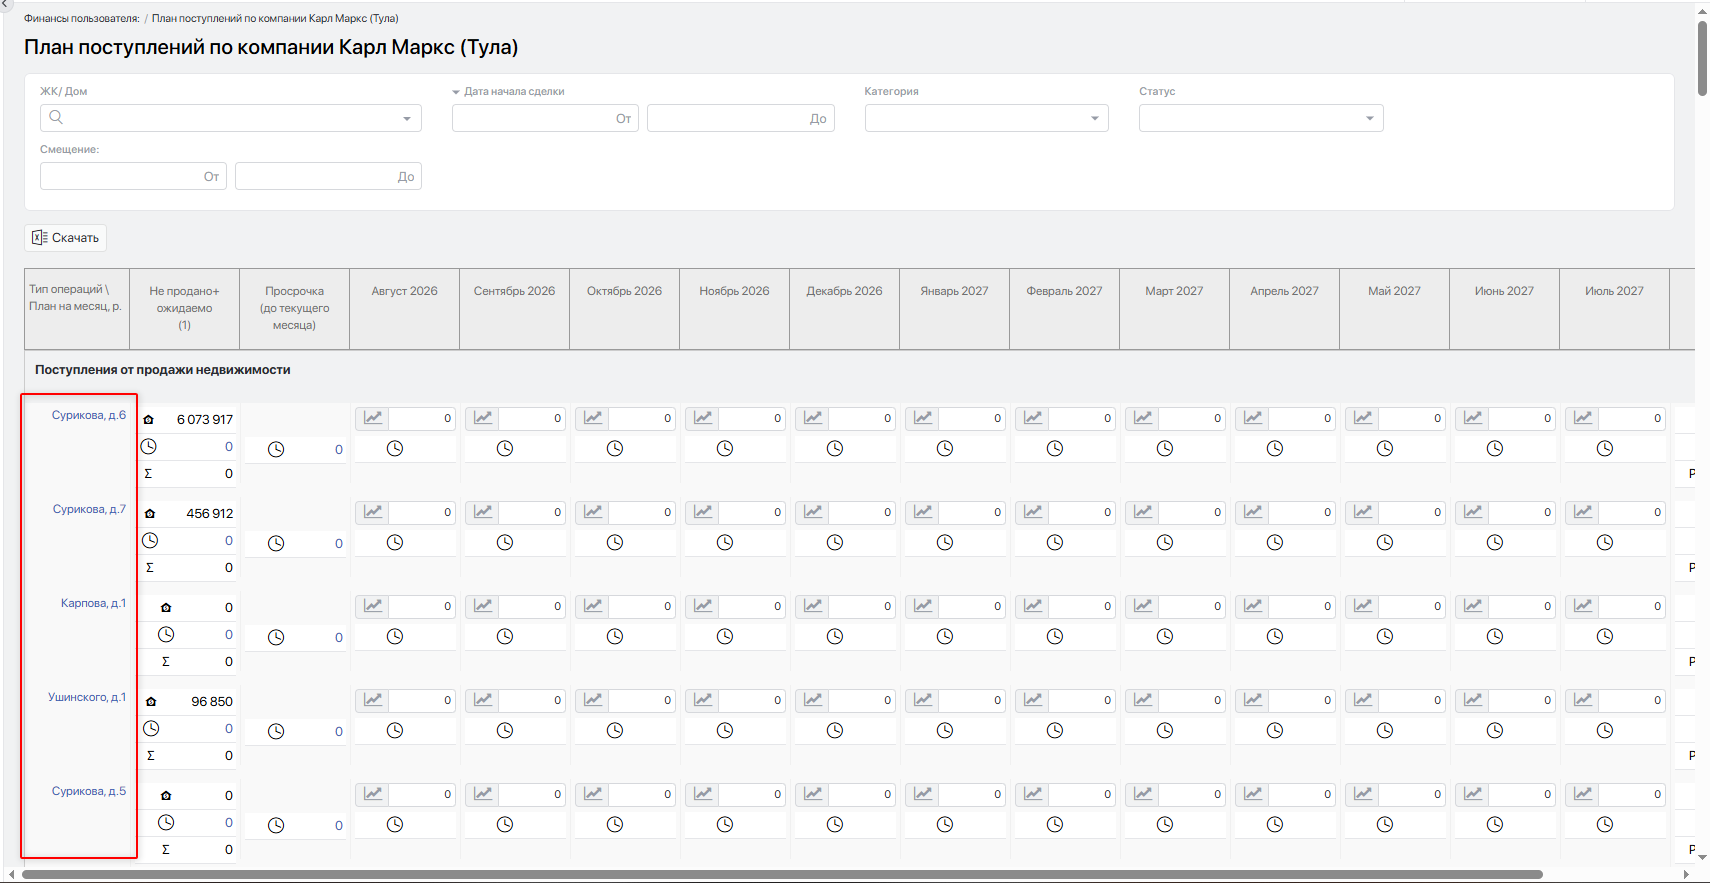Click the chart icon for Сурикова, д.6 Июль 2027
Viewport: 1710px width, 883px height.
coord(1583,418)
